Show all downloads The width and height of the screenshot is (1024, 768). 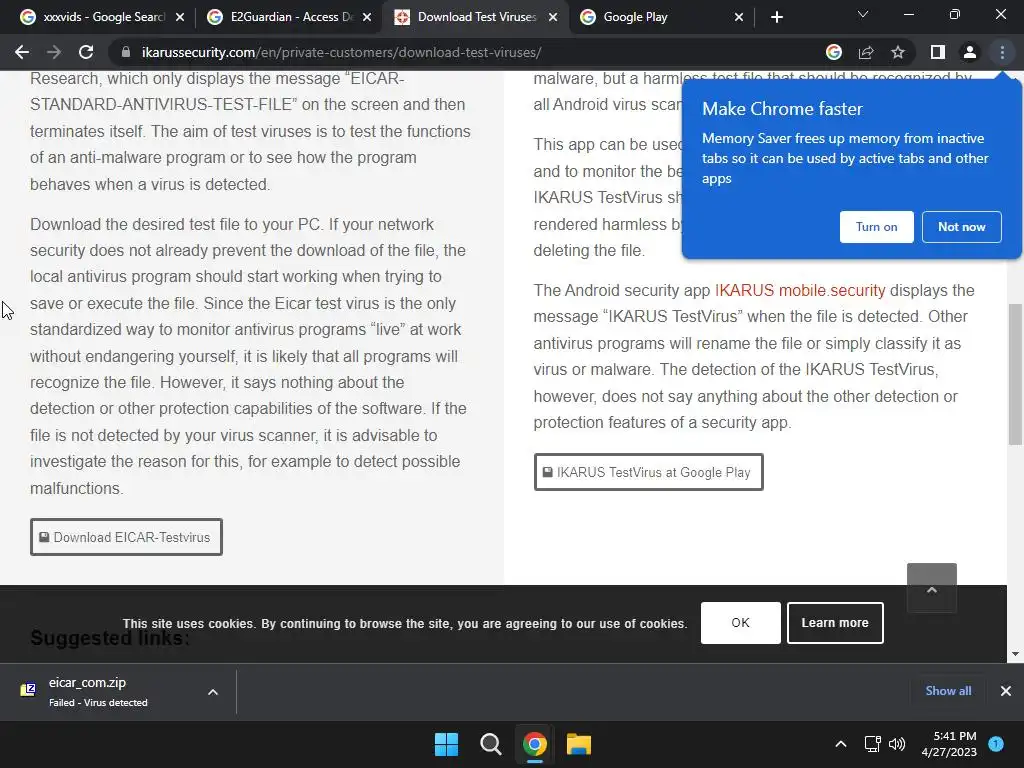point(948,691)
